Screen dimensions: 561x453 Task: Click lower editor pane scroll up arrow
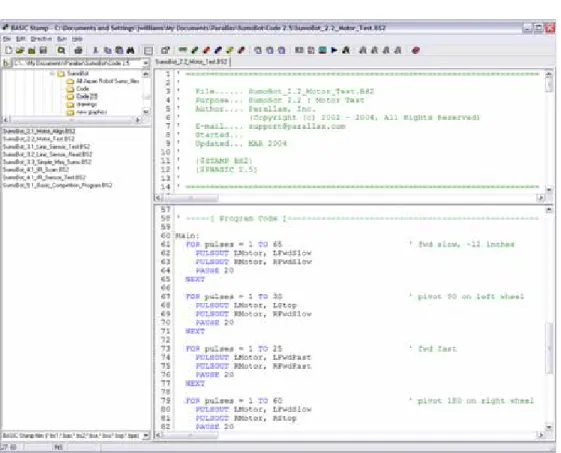[549, 210]
